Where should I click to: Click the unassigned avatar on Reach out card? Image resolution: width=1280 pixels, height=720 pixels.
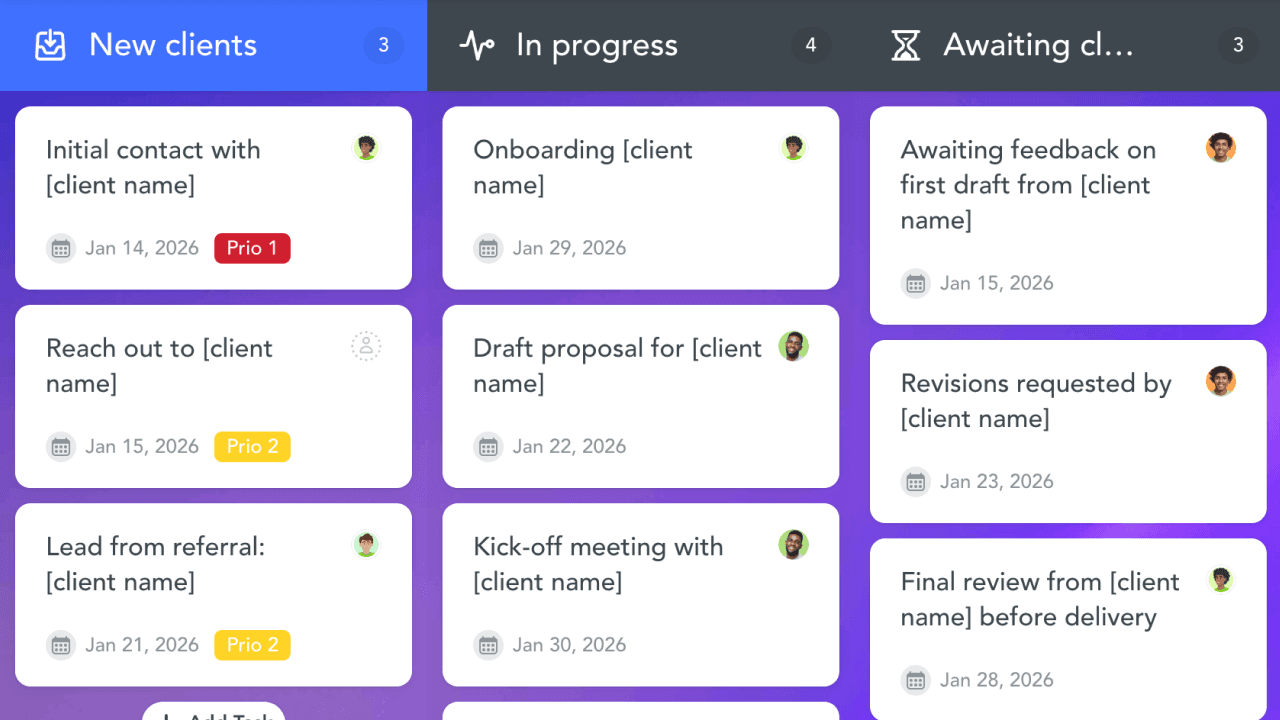pos(366,347)
